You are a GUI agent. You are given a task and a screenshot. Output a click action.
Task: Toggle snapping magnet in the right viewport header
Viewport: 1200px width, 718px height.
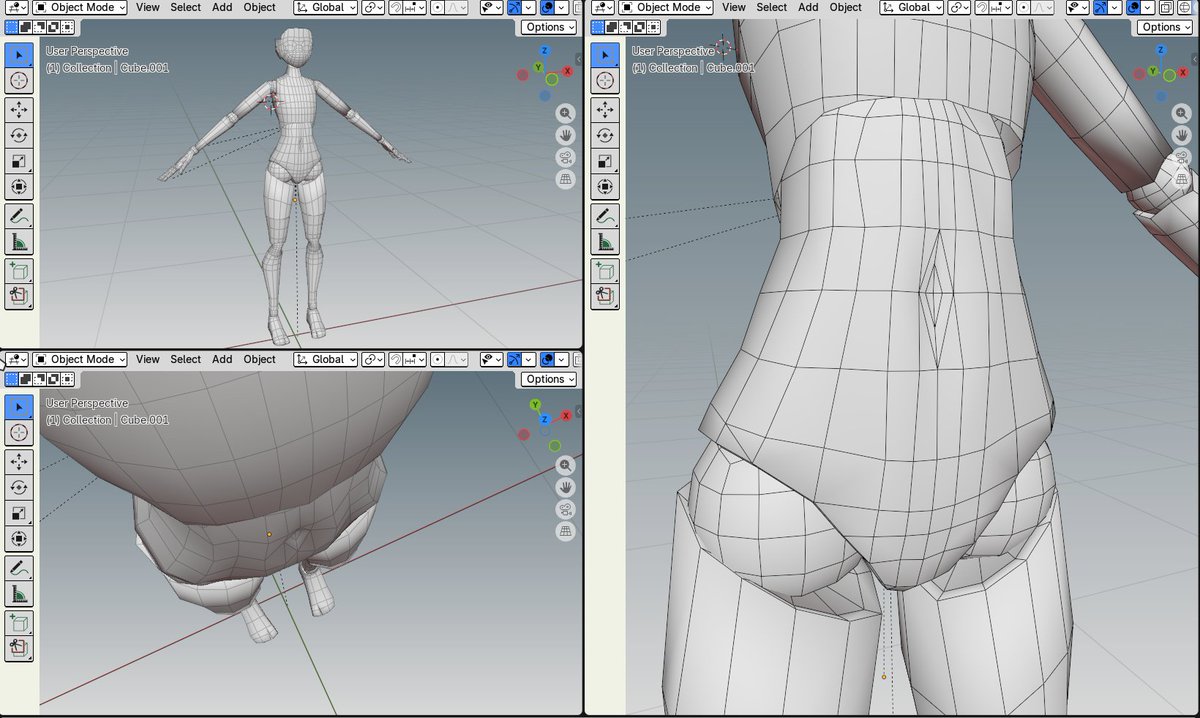point(980,7)
